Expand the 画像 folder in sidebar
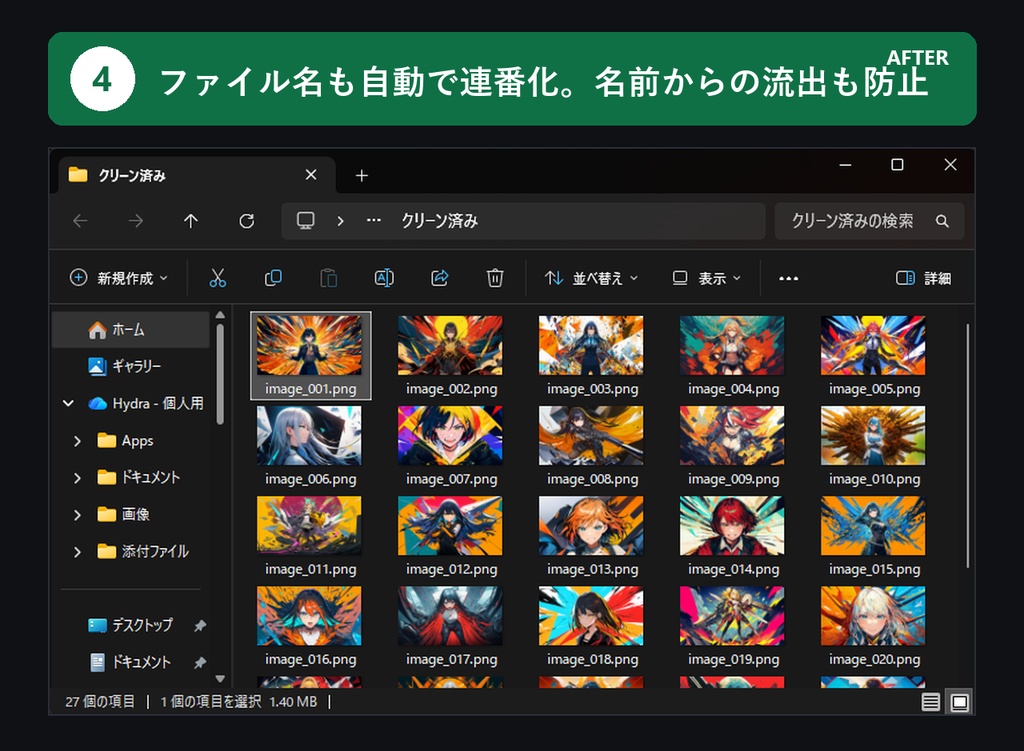Viewport: 1024px width, 751px height. click(x=77, y=515)
